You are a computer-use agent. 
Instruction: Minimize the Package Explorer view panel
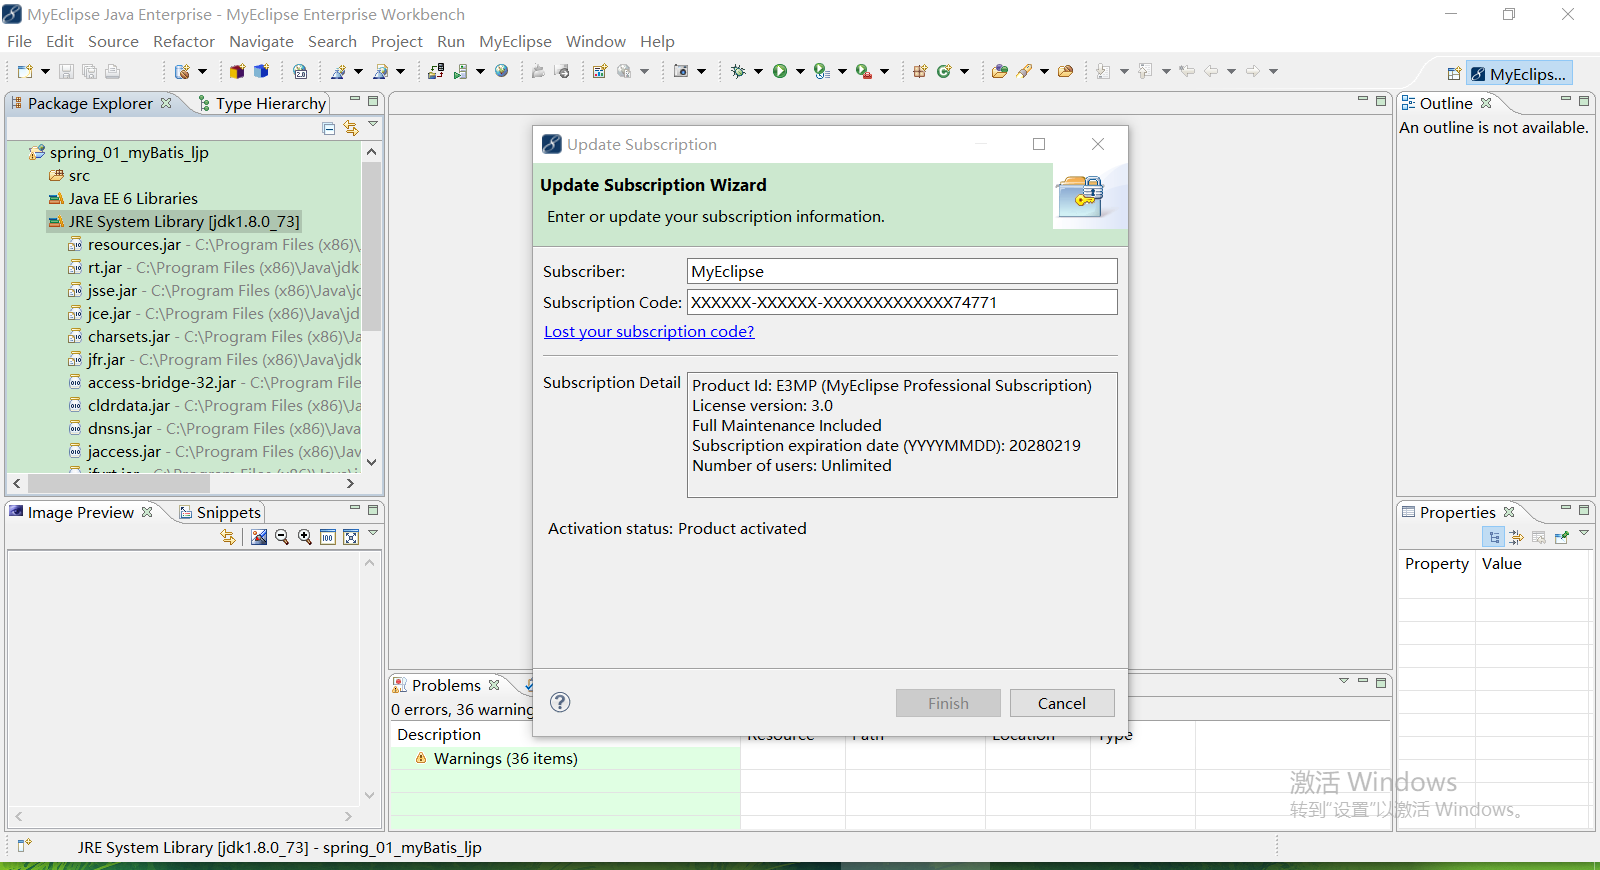(x=354, y=99)
